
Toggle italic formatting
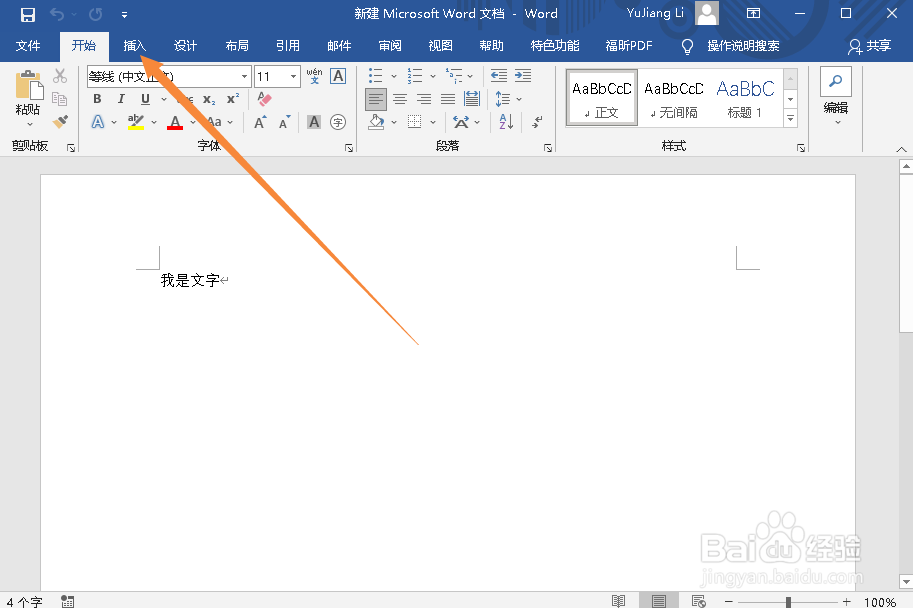tap(121, 99)
